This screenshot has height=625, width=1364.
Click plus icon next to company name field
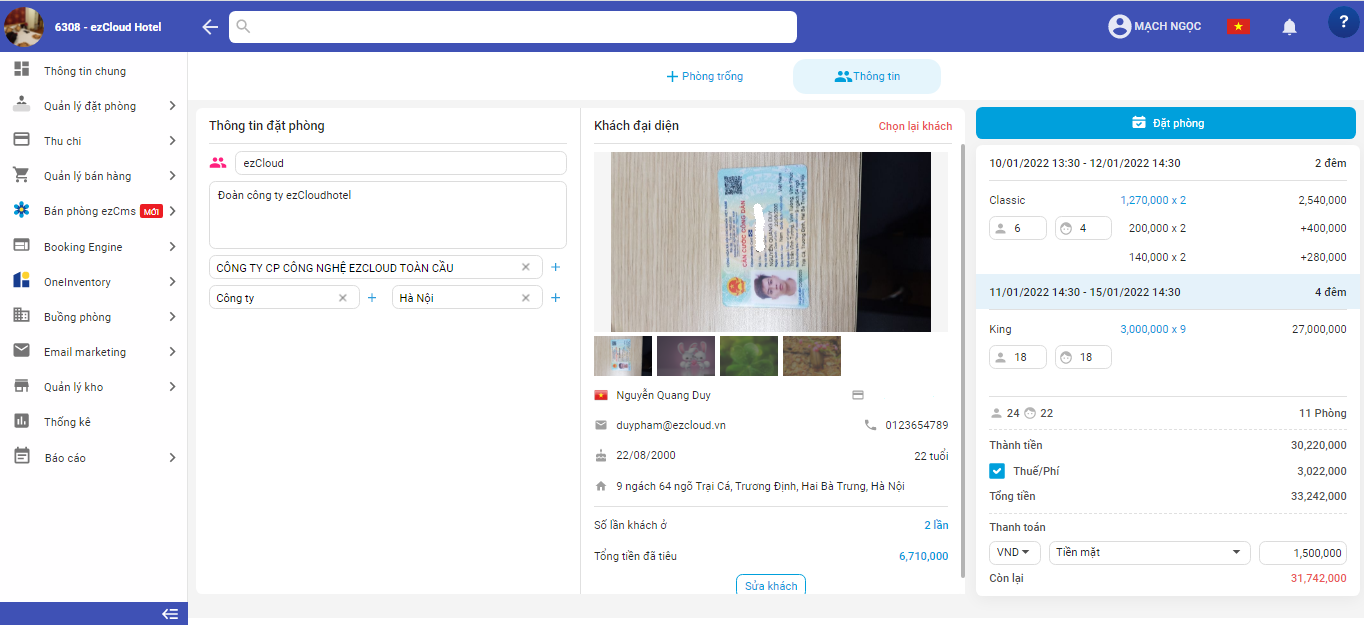(x=556, y=267)
